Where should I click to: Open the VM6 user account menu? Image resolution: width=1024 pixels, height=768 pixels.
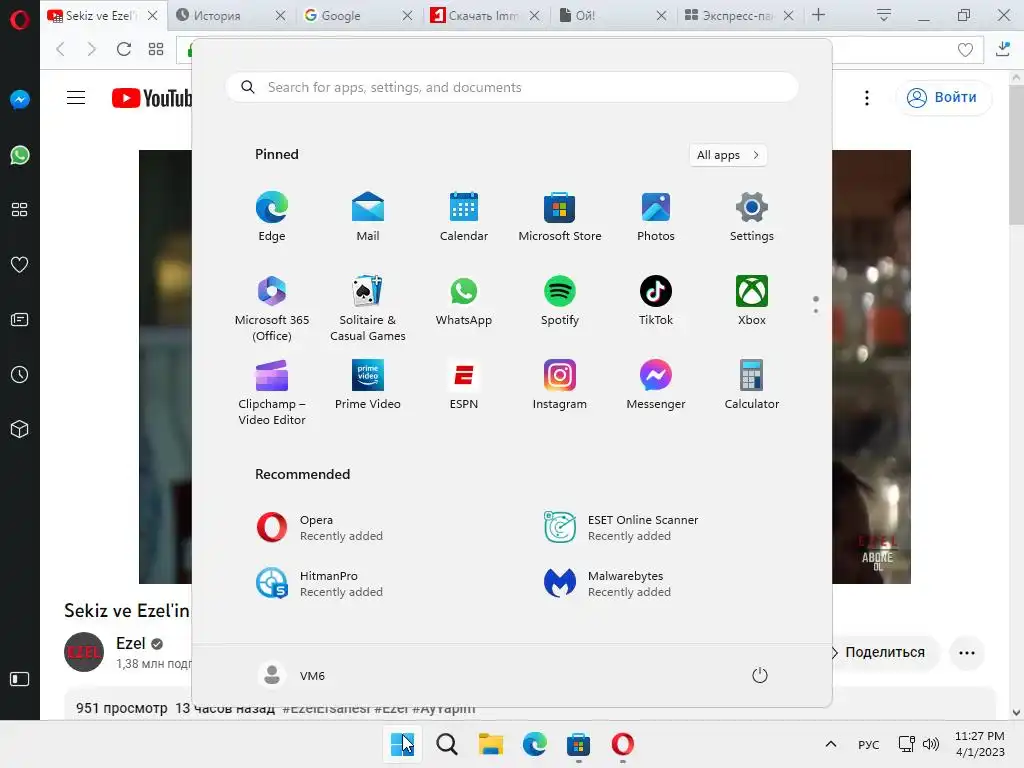click(x=291, y=675)
